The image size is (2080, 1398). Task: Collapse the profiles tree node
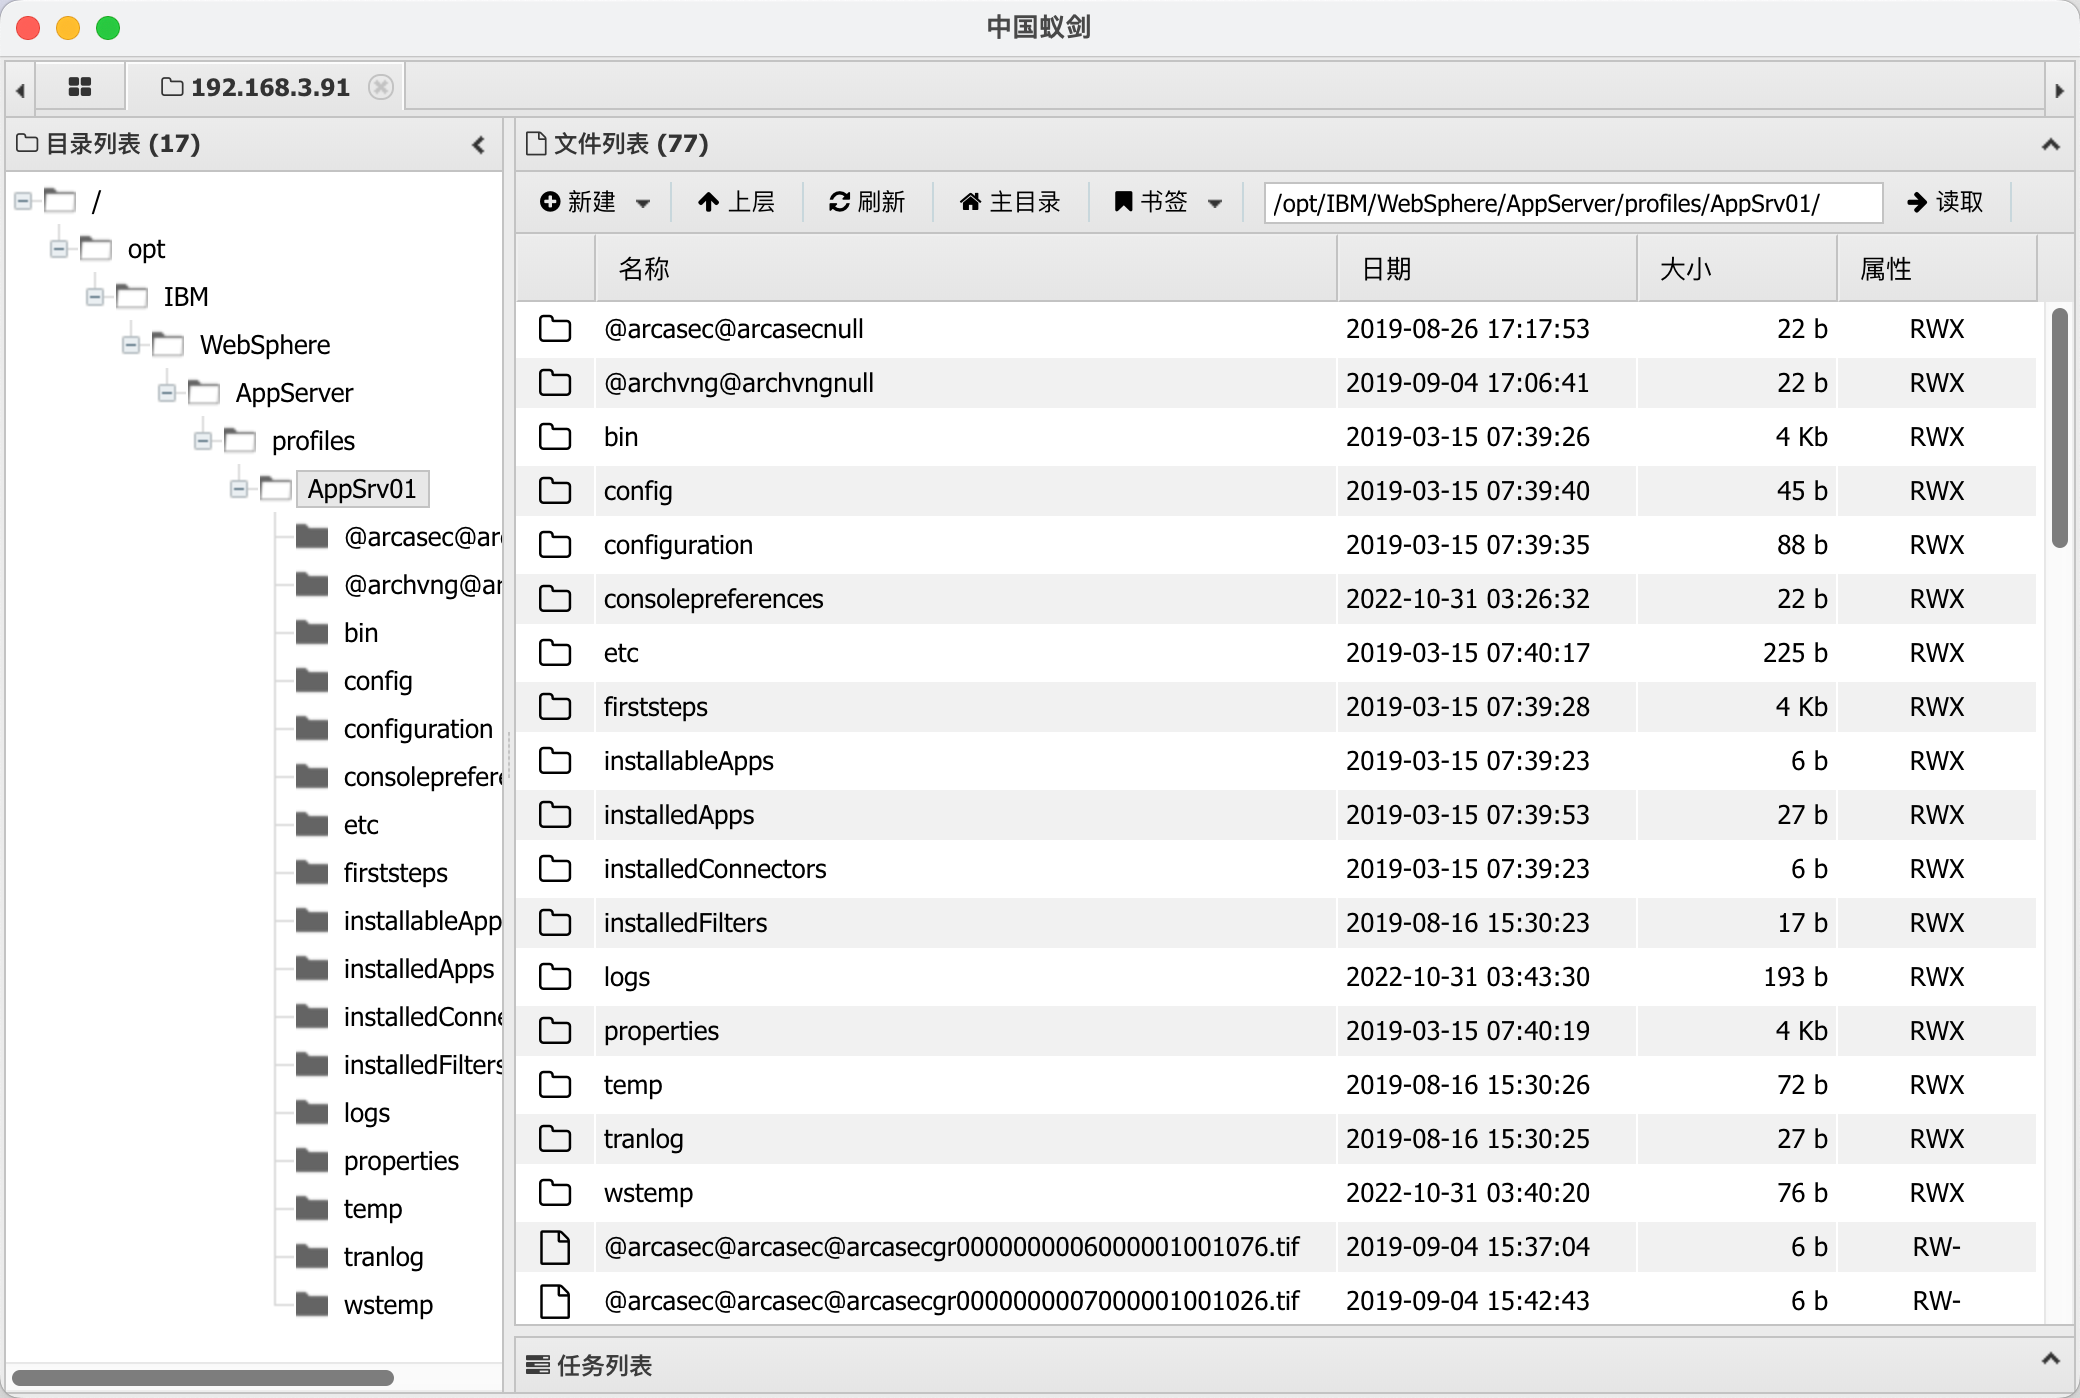pyautogui.click(x=203, y=441)
